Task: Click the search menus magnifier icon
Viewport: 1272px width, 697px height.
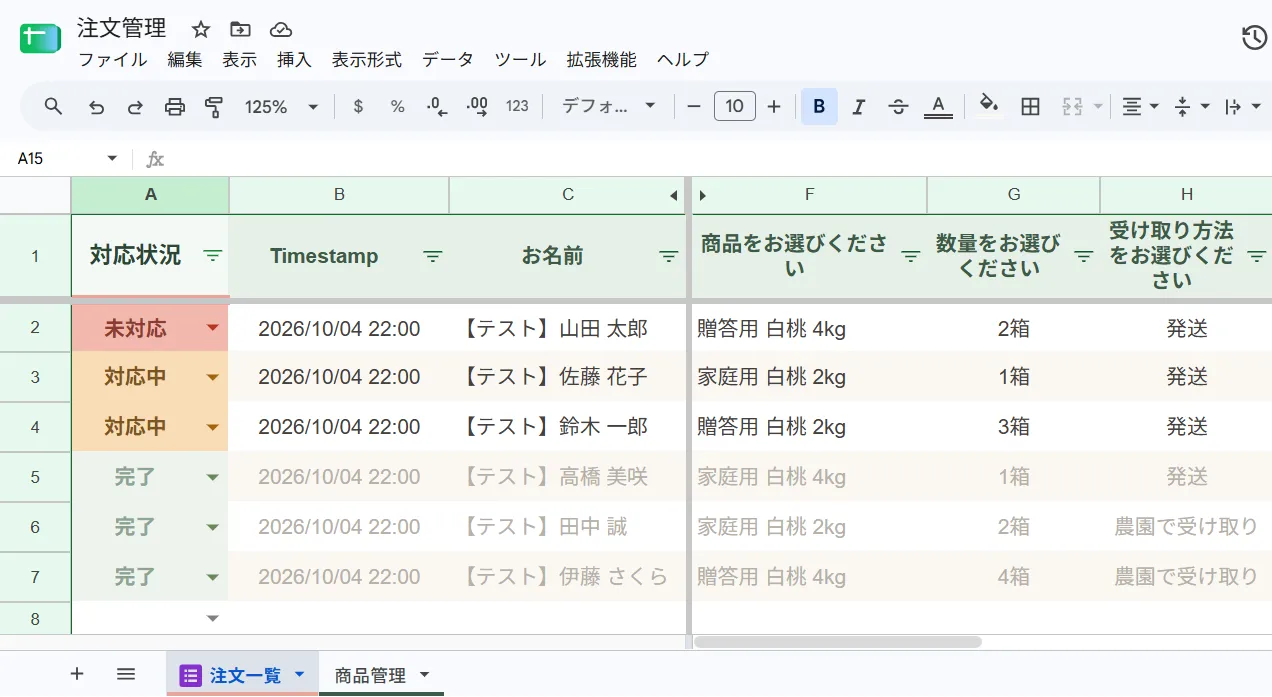Action: 54,106
